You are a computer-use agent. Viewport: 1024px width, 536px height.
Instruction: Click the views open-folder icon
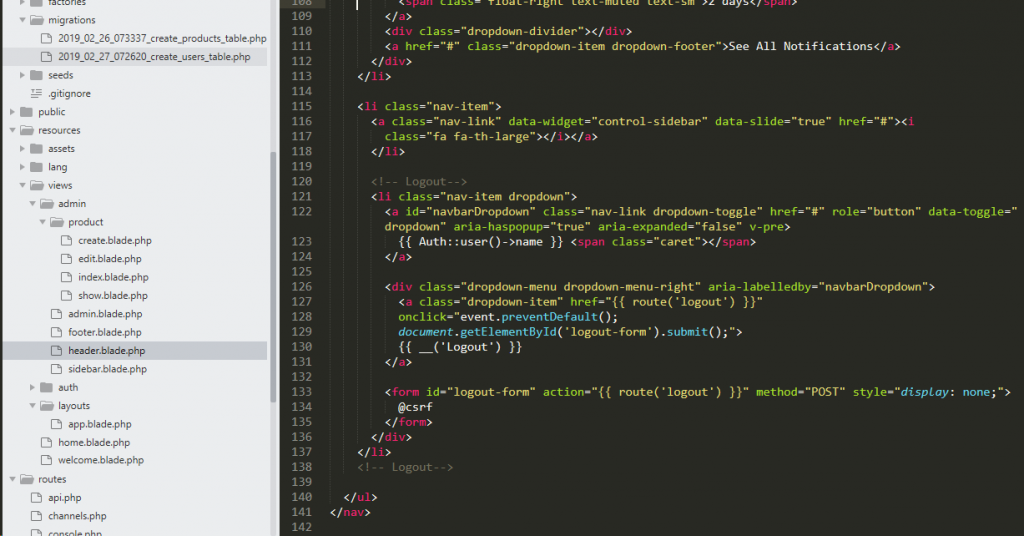click(x=36, y=185)
